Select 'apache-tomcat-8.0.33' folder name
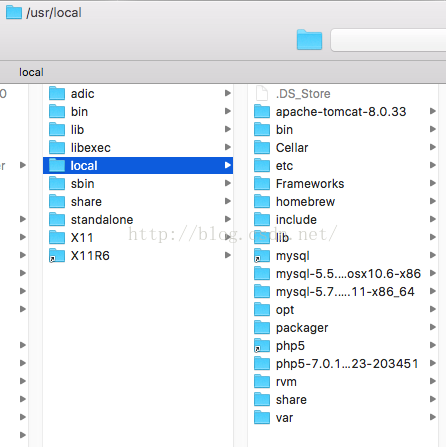Screen dimensions: 446x447 (341, 112)
